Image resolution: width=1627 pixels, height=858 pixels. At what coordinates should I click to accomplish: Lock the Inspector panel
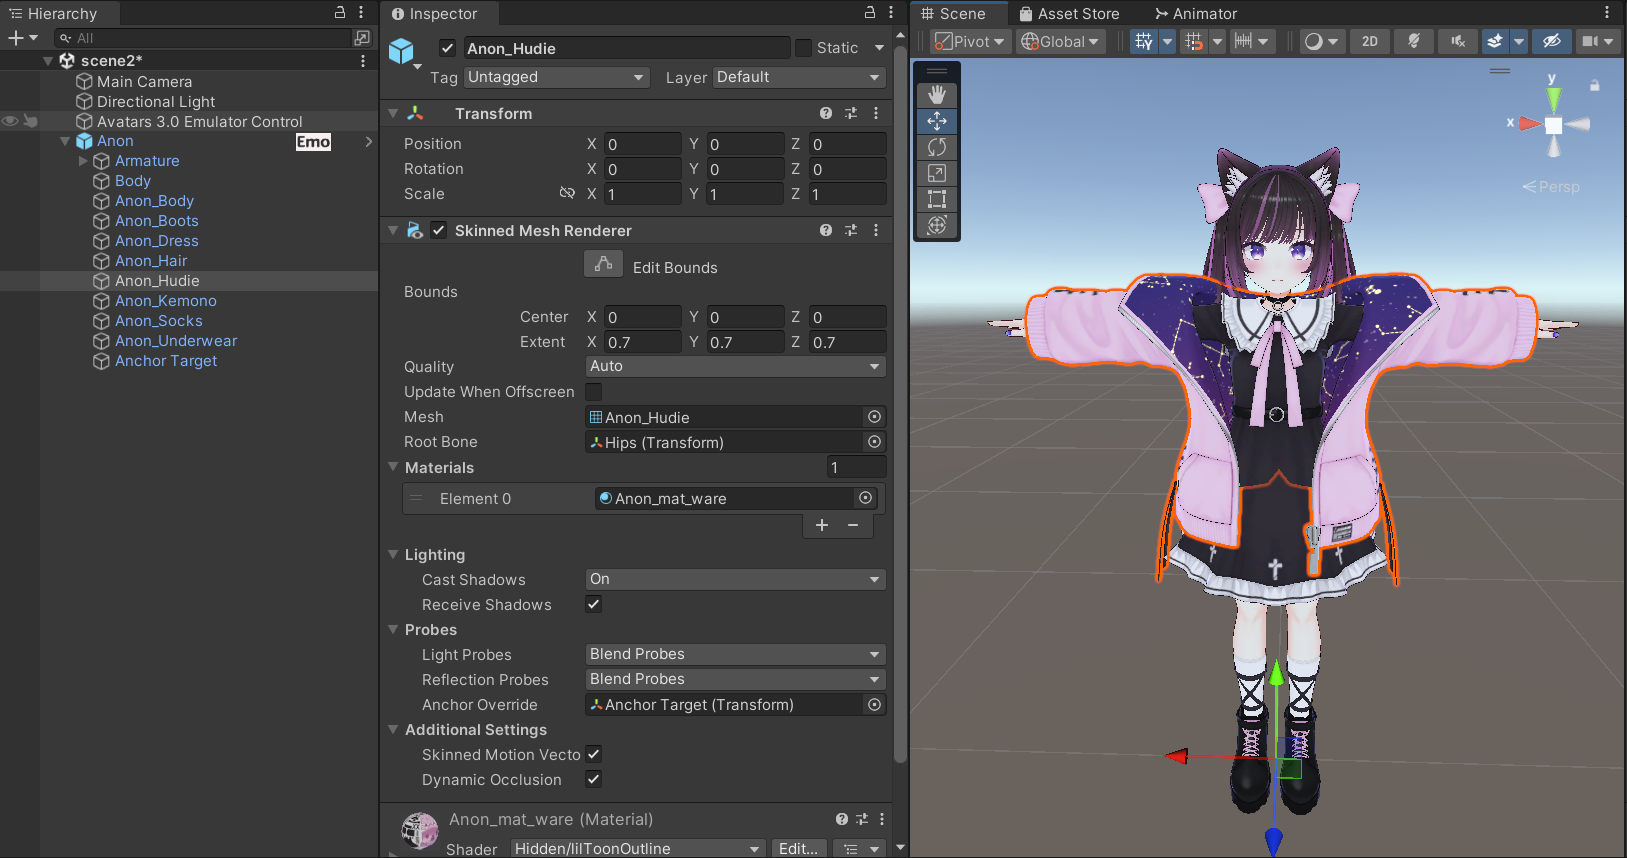click(x=870, y=12)
